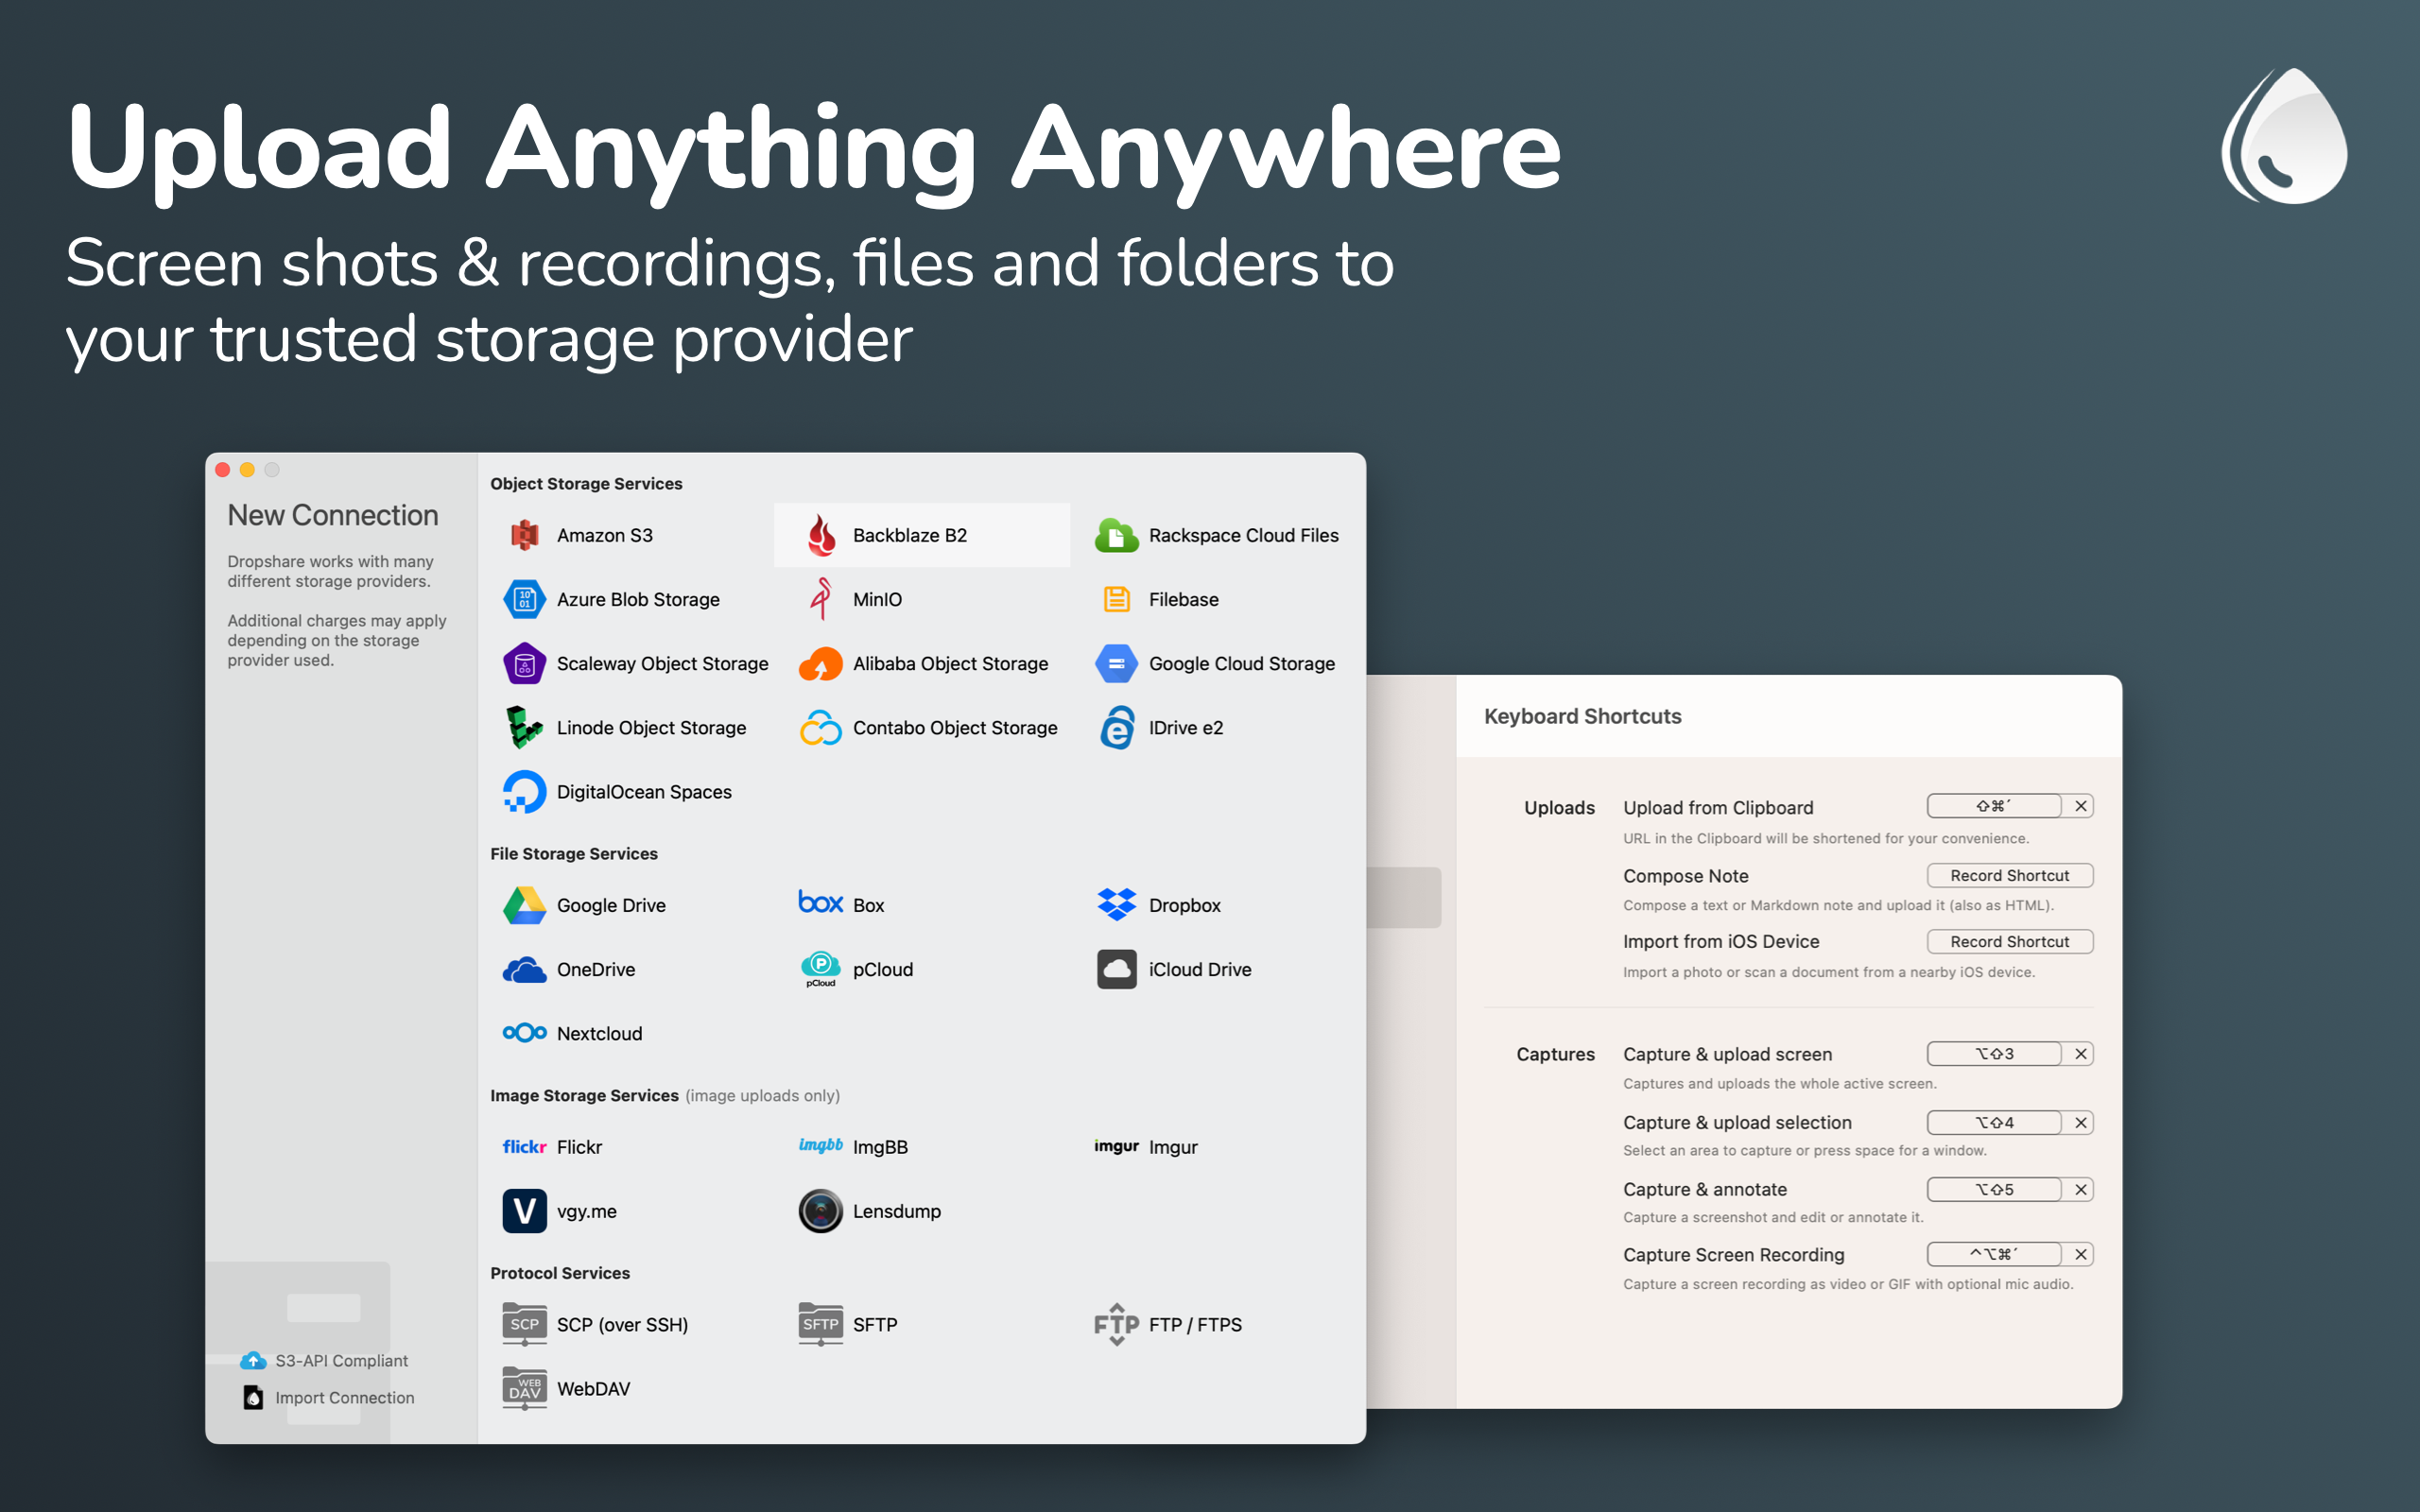Choose the Backblaze B2 flame icon
The width and height of the screenshot is (2420, 1512).
[821, 535]
